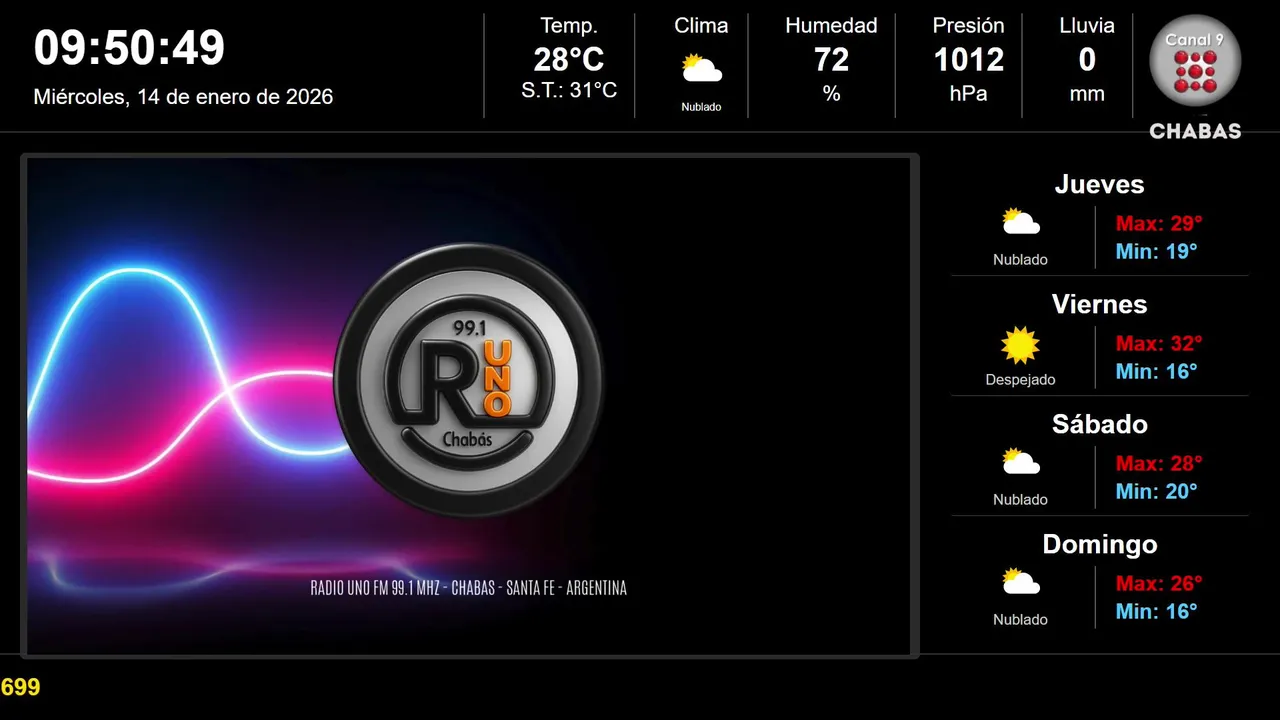Click the humidity value 72
The height and width of the screenshot is (720, 1280).
click(831, 60)
